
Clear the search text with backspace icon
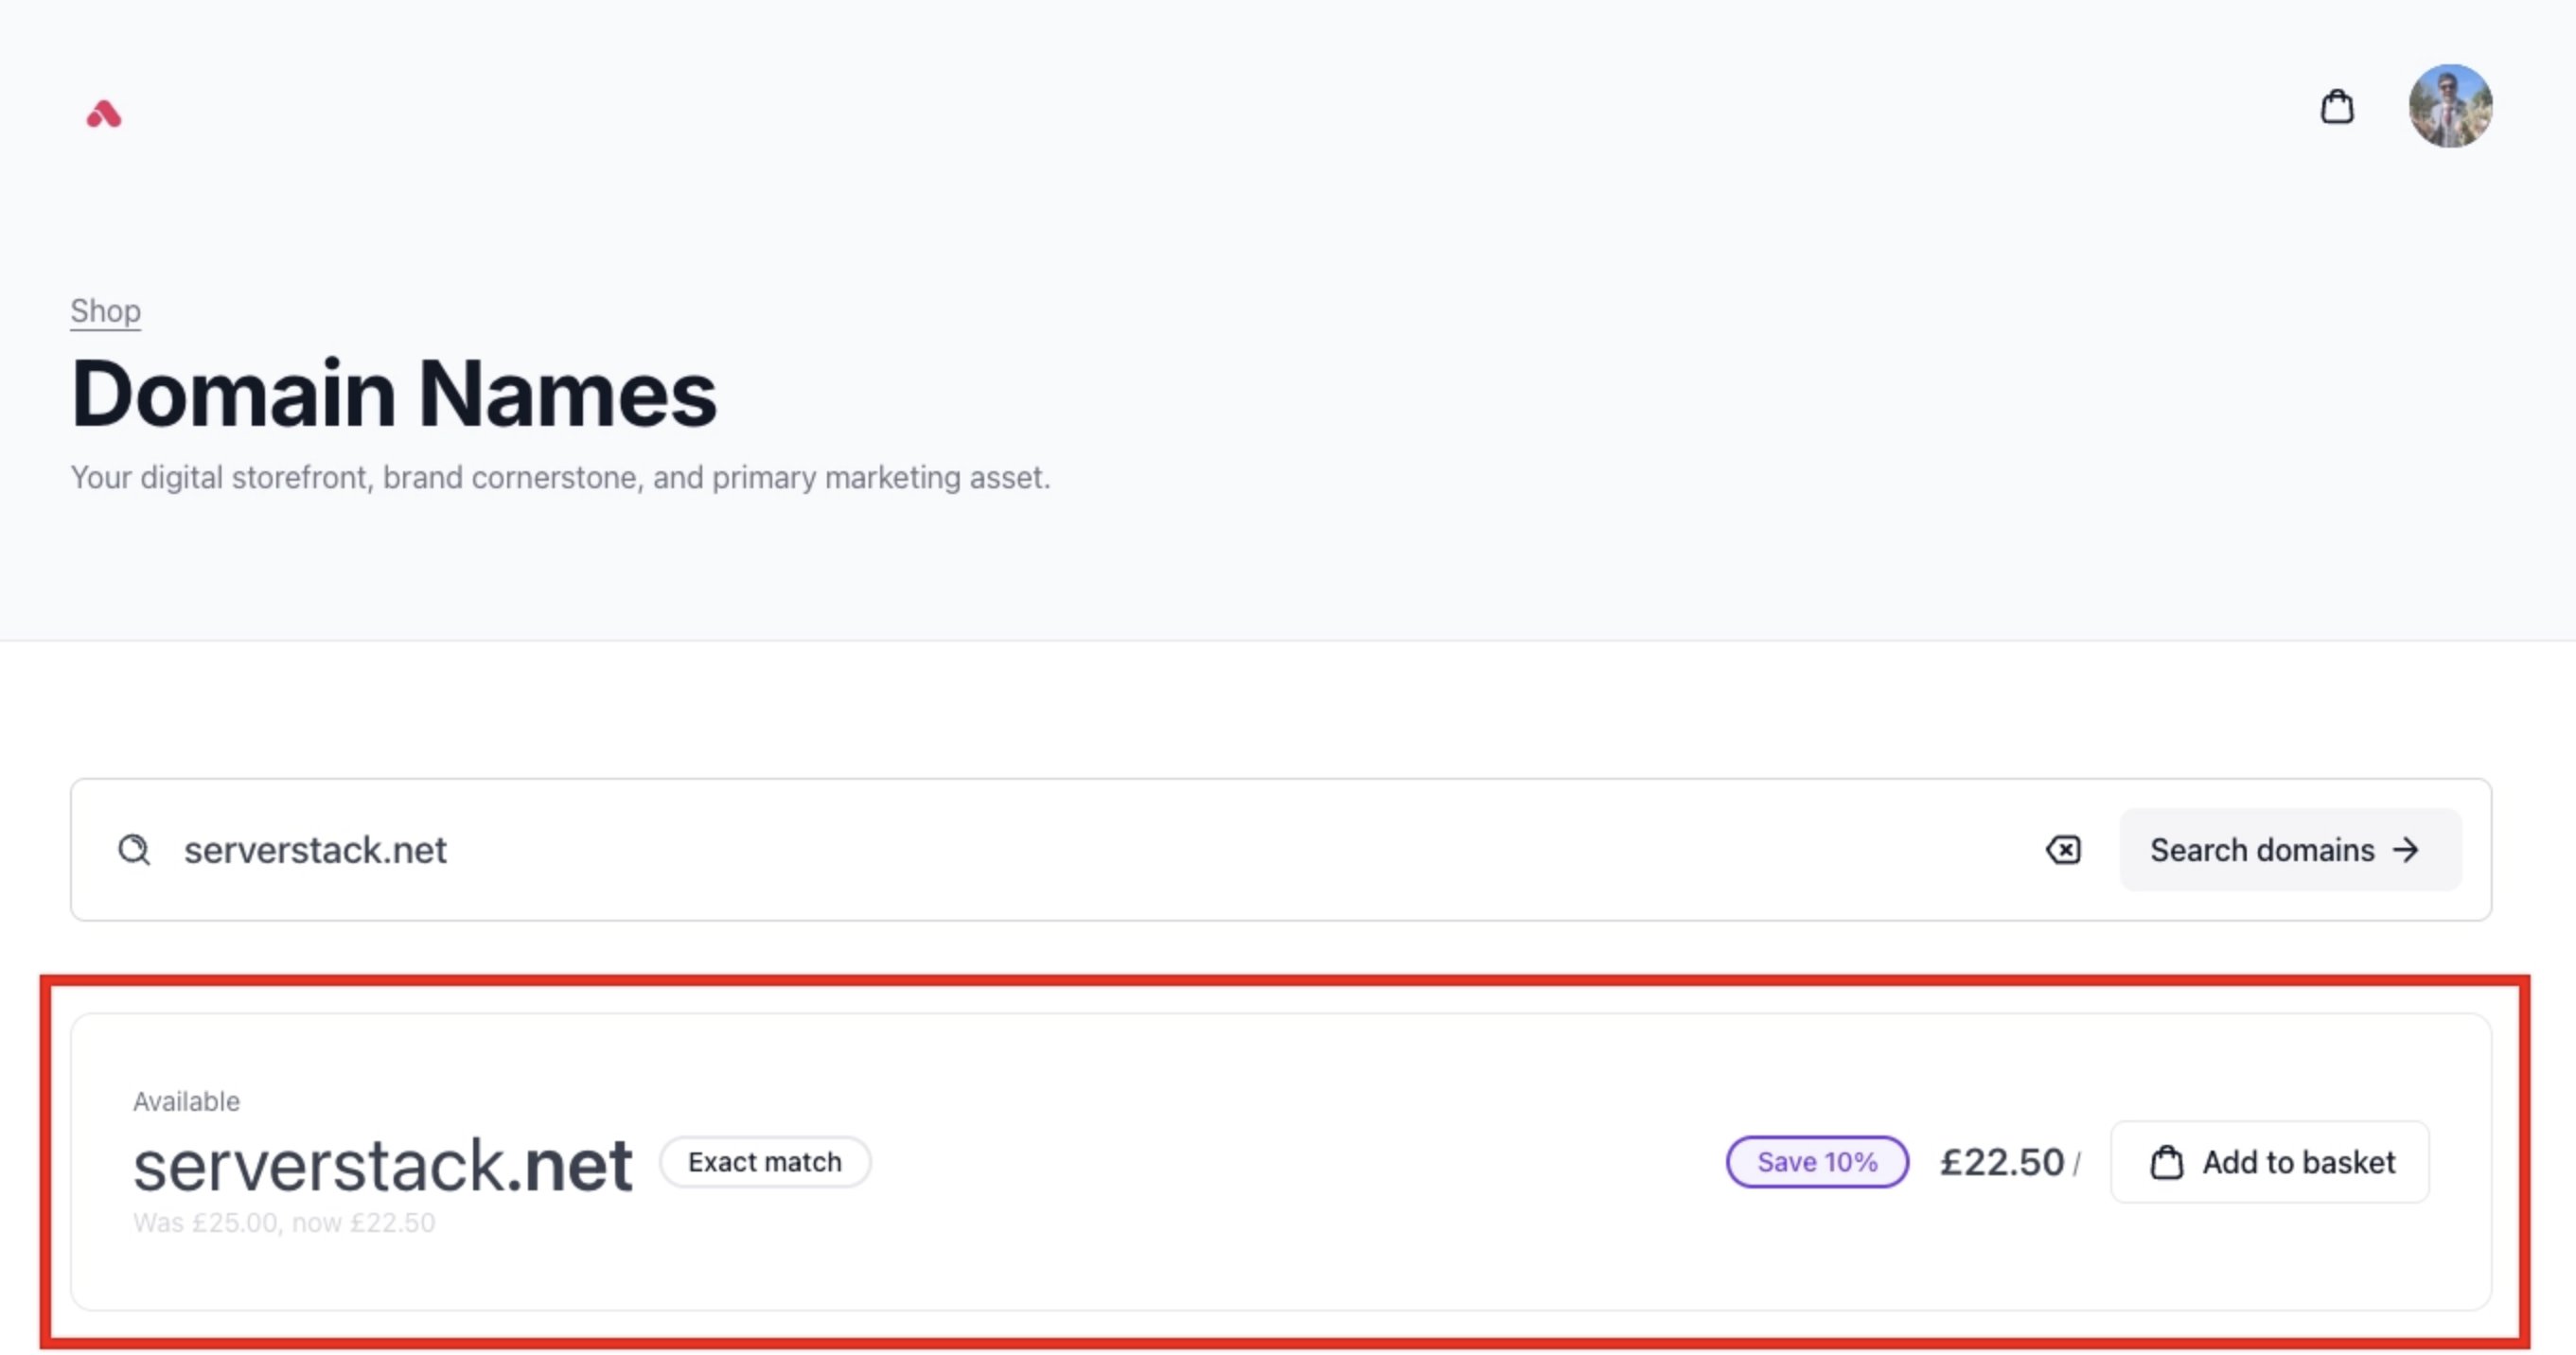[x=2062, y=850]
